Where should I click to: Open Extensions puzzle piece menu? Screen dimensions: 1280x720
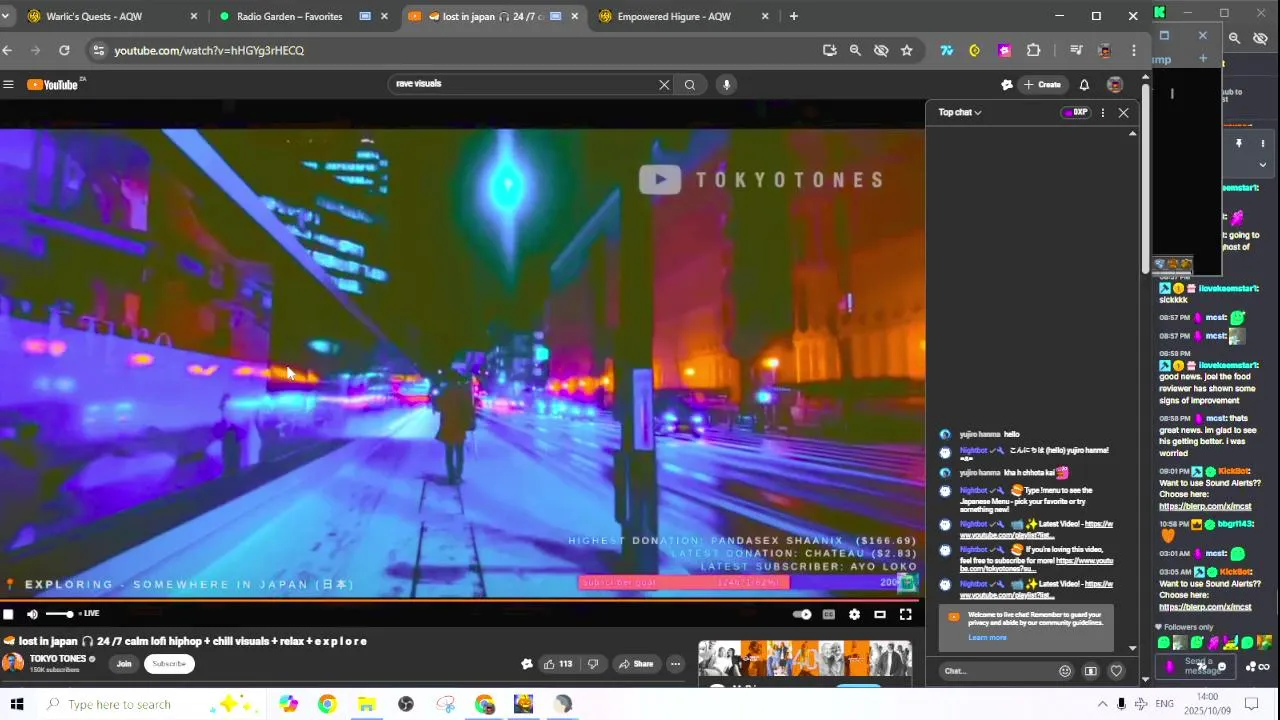coord(1033,50)
